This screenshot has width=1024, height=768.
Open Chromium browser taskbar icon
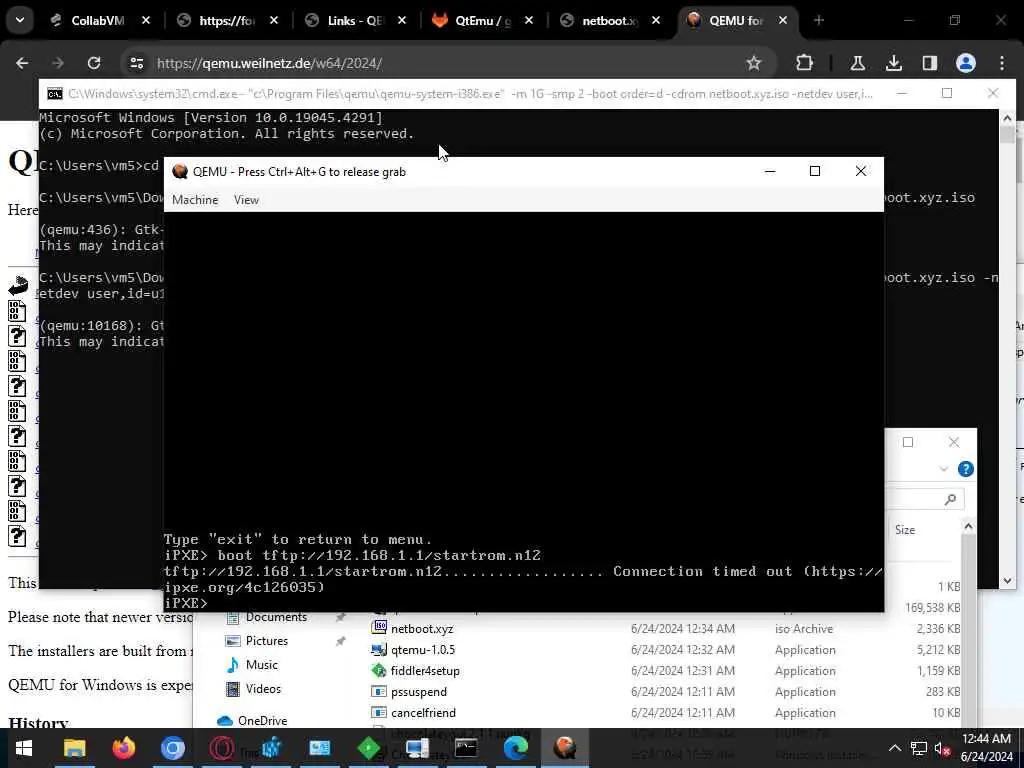coord(172,748)
